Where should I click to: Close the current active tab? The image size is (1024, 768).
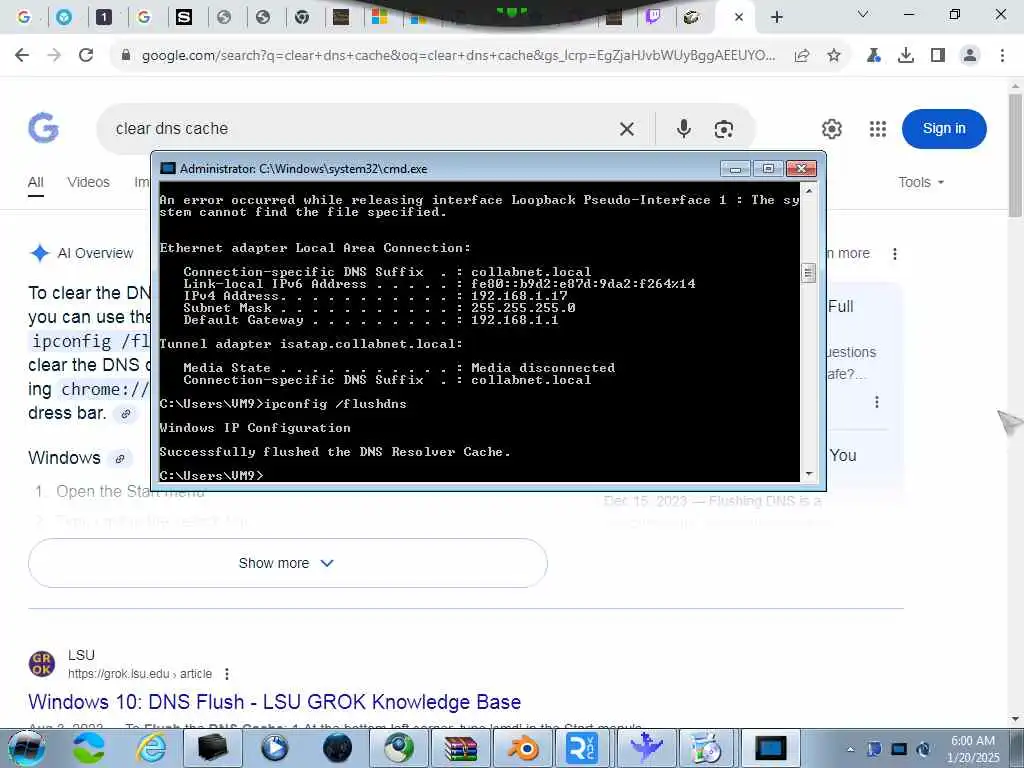click(739, 17)
